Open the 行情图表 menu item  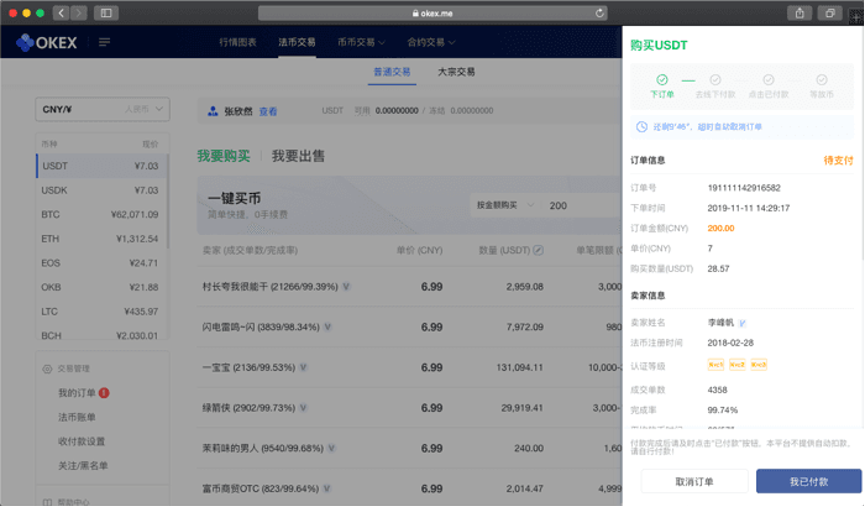(x=238, y=42)
